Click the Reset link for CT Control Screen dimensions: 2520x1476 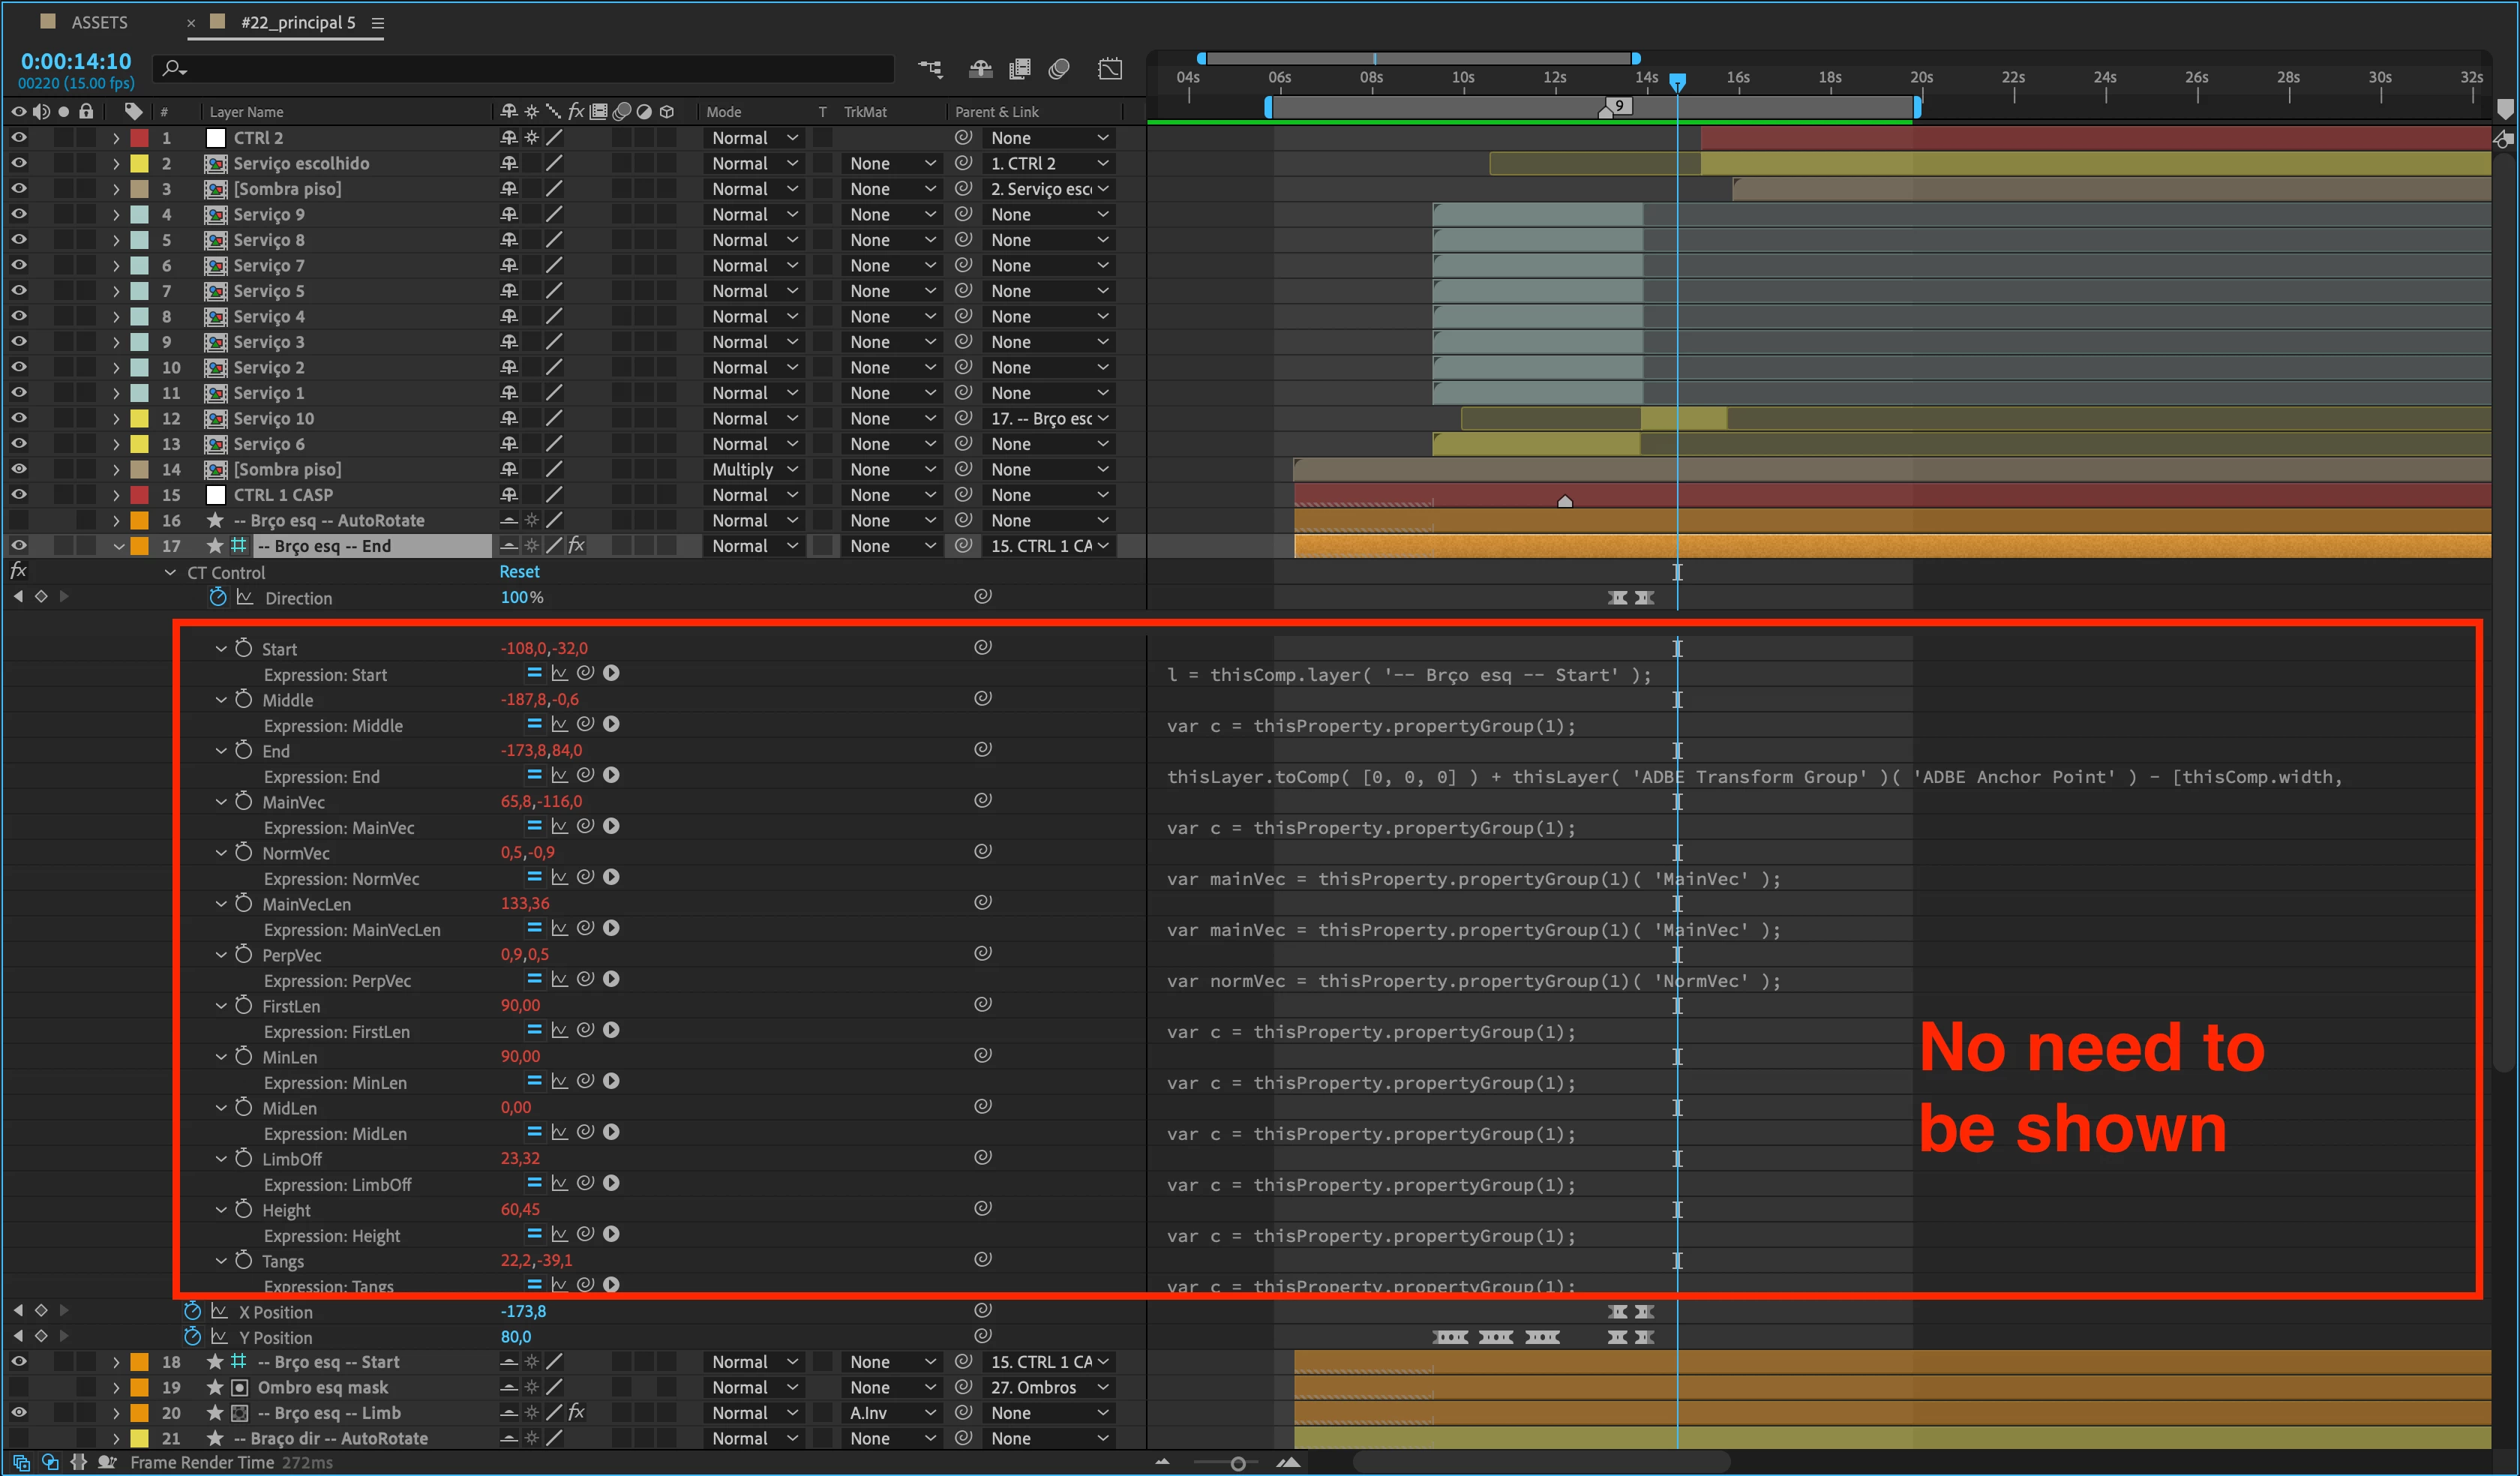(519, 572)
